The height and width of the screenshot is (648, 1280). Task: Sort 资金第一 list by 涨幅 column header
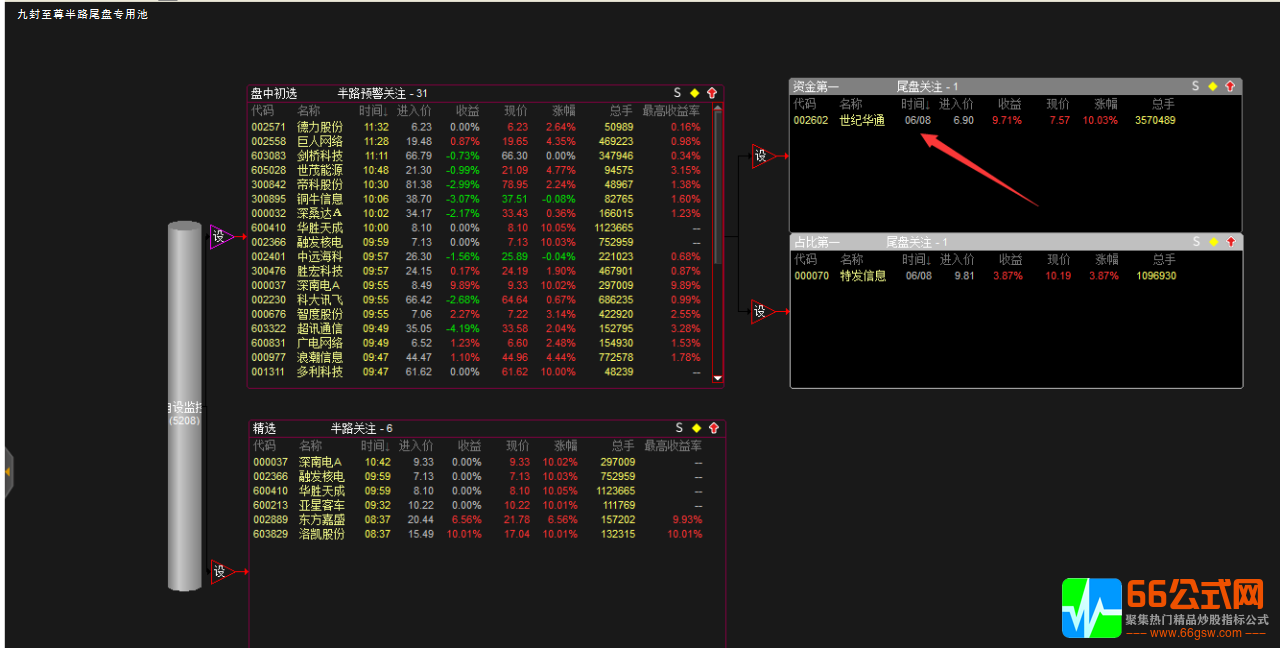1105,104
